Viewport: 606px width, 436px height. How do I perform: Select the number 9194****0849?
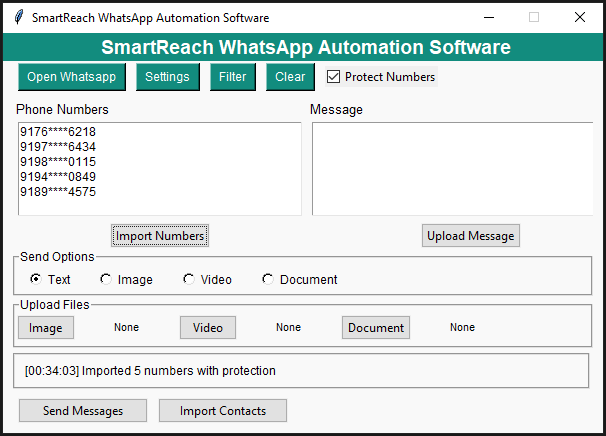pyautogui.click(x=58, y=177)
